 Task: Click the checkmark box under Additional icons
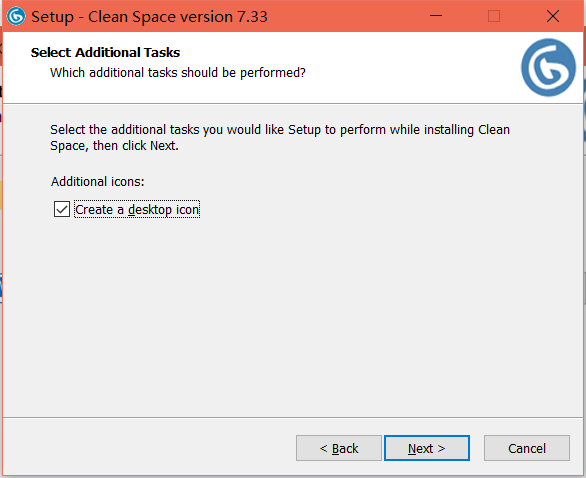[62, 209]
